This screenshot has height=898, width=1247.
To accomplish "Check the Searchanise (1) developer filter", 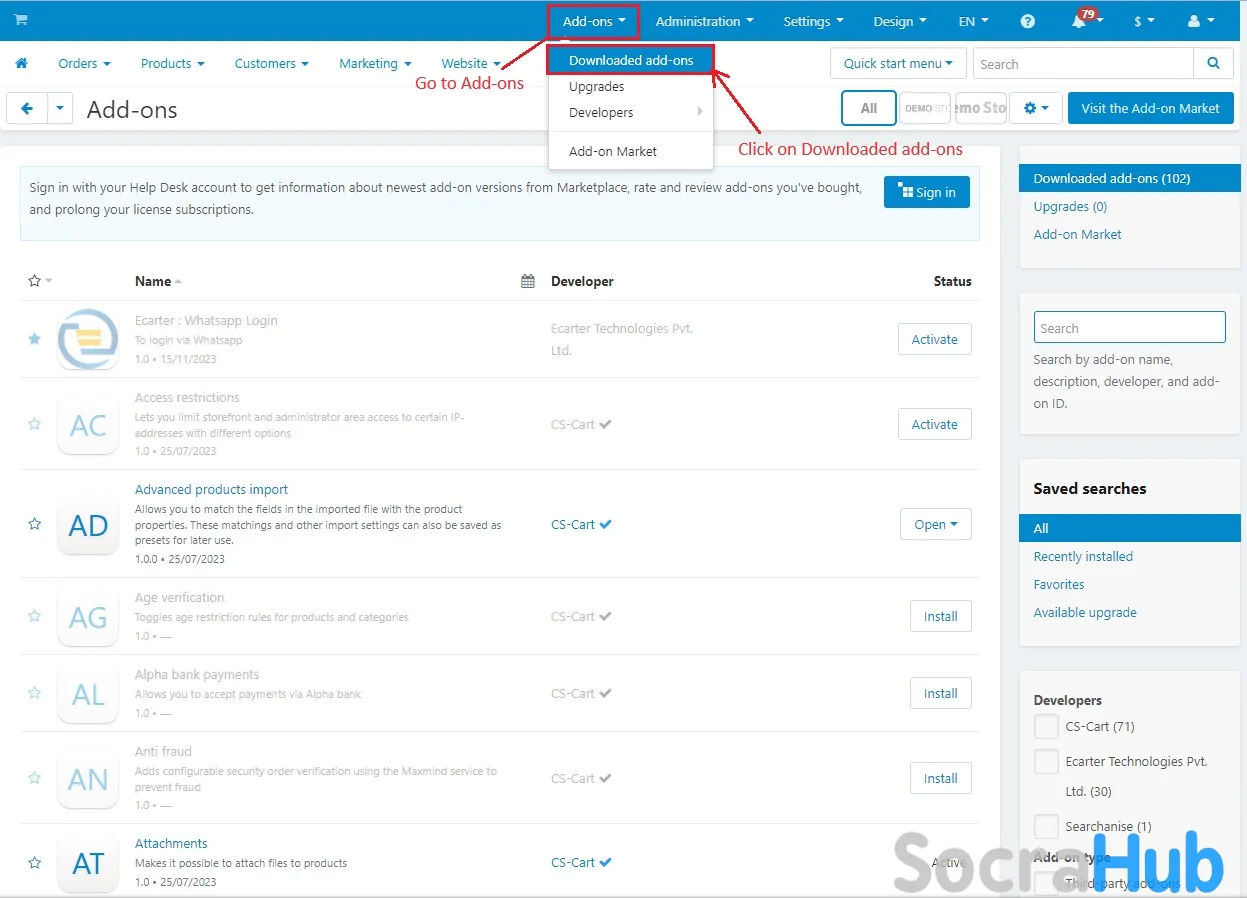I will tap(1046, 827).
